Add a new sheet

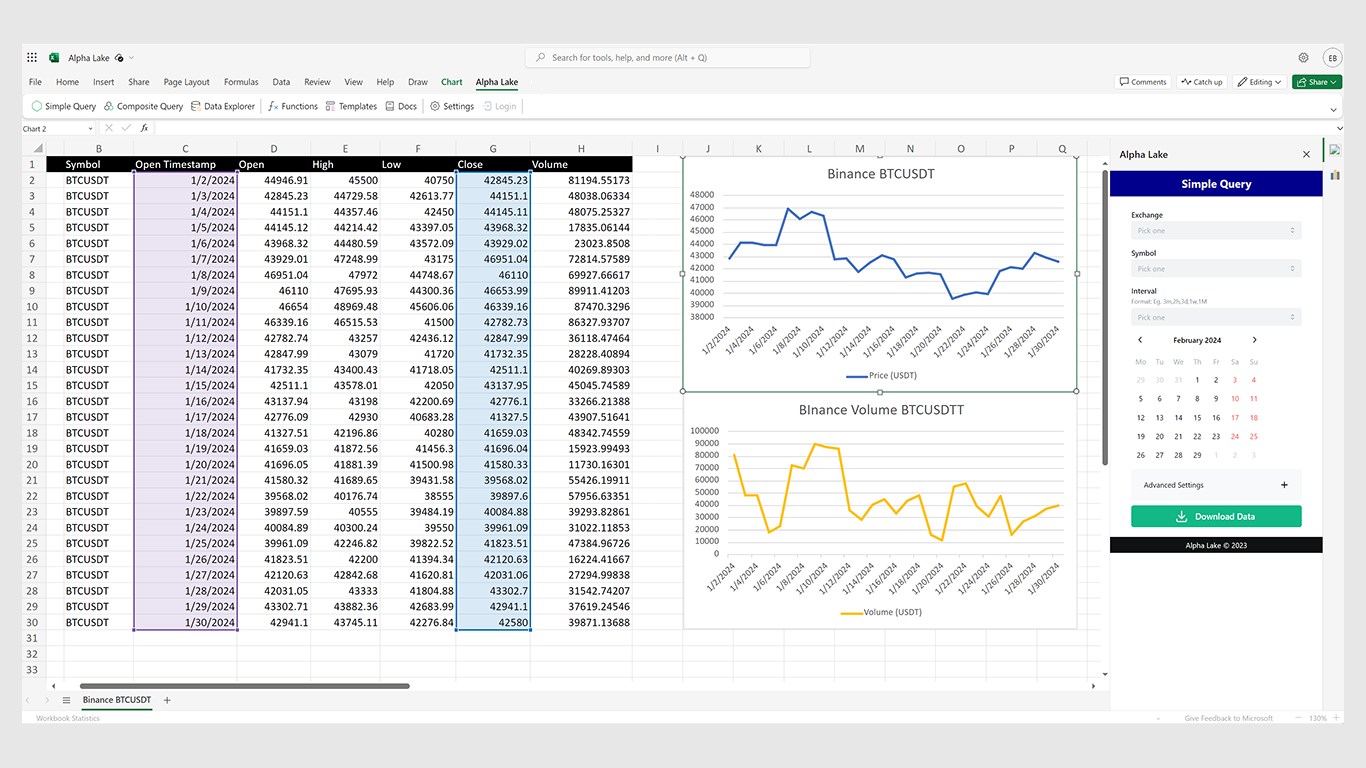point(167,700)
